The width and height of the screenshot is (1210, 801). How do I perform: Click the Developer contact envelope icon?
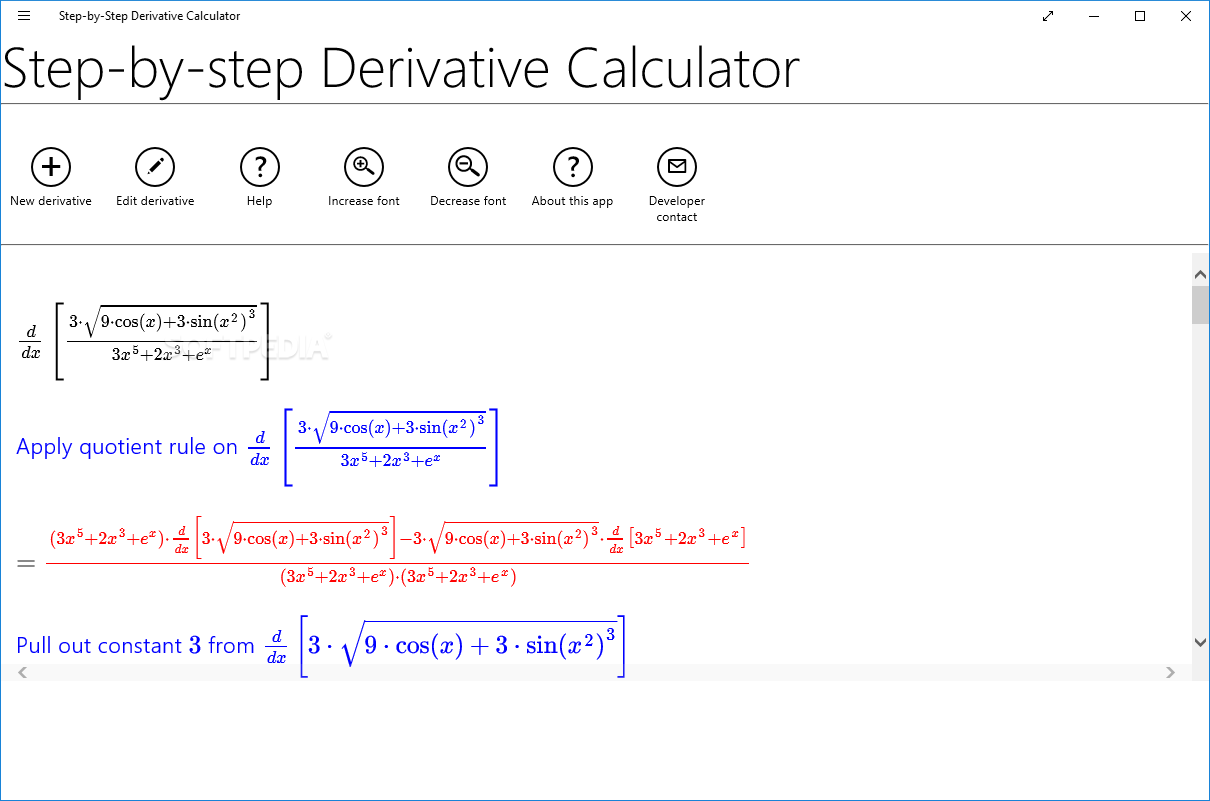677,167
